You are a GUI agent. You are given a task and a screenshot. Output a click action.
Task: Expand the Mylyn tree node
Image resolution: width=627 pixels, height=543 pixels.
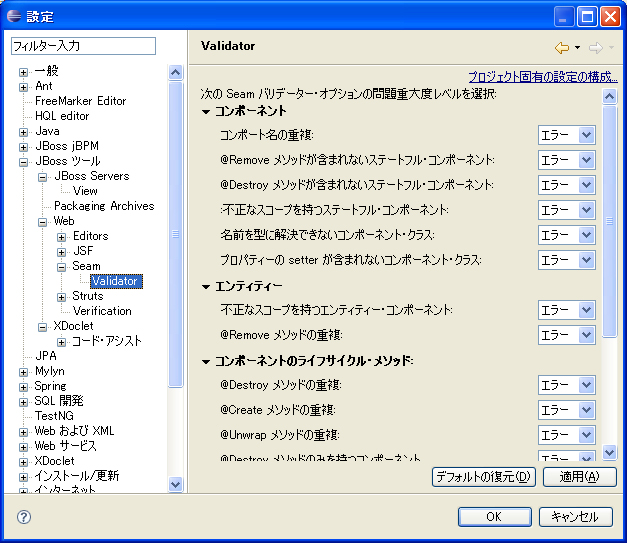pyautogui.click(x=23, y=372)
